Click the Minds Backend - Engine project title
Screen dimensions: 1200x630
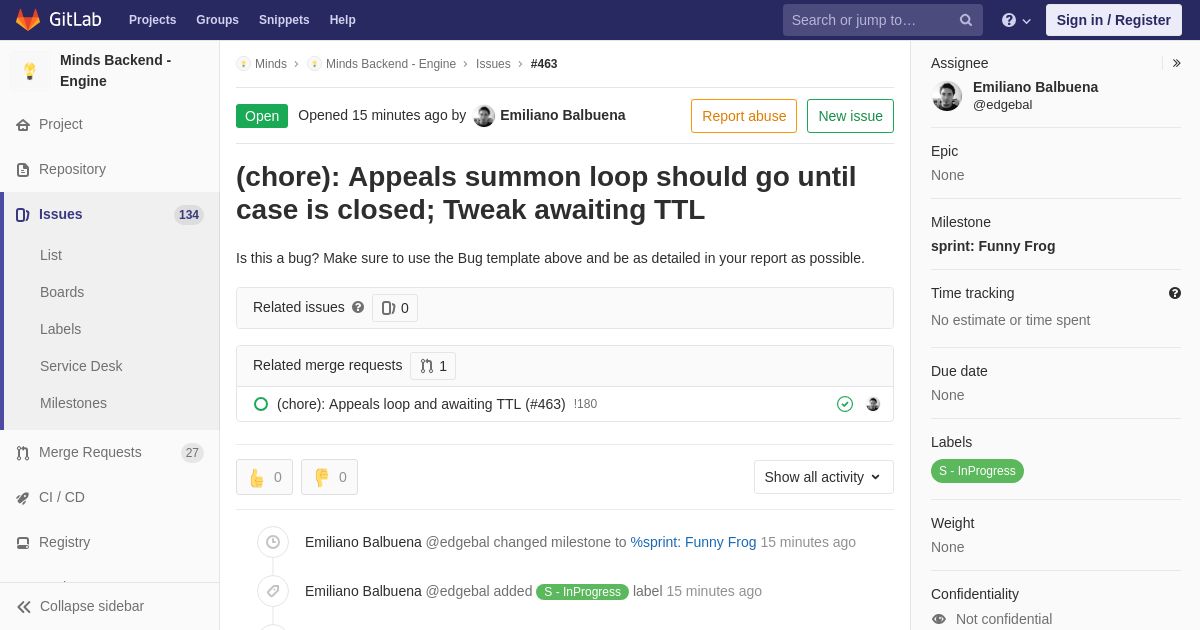point(115,70)
